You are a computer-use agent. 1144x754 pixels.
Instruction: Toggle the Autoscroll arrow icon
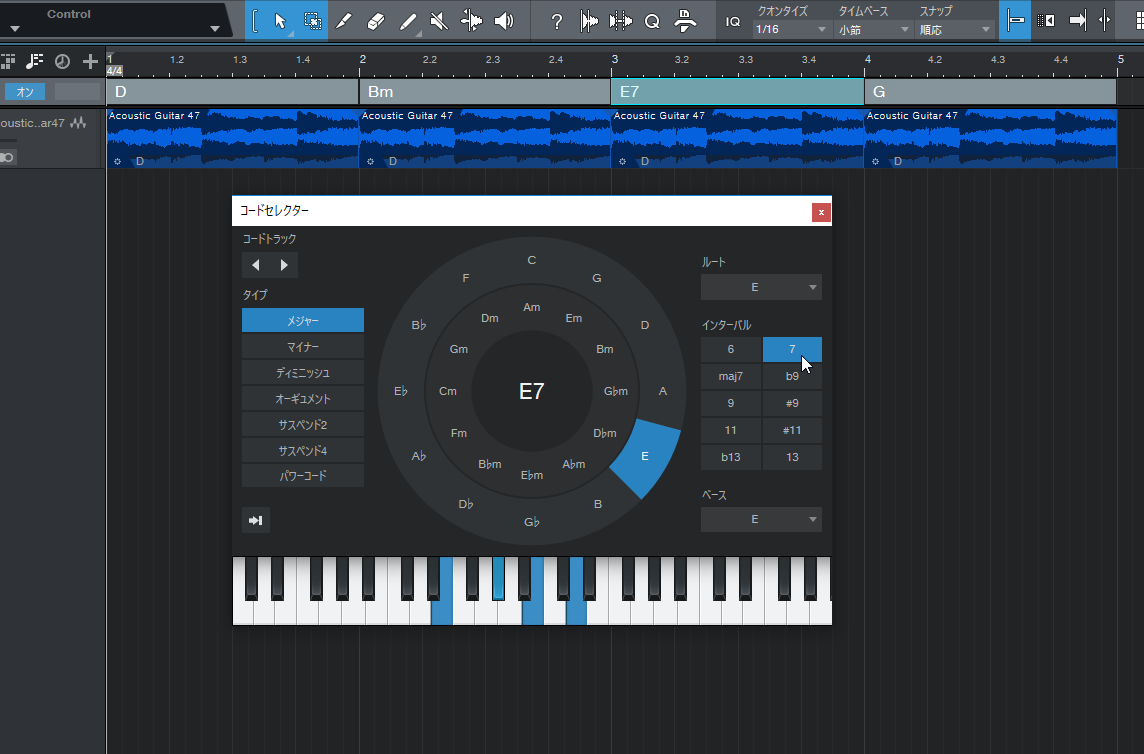[1078, 20]
